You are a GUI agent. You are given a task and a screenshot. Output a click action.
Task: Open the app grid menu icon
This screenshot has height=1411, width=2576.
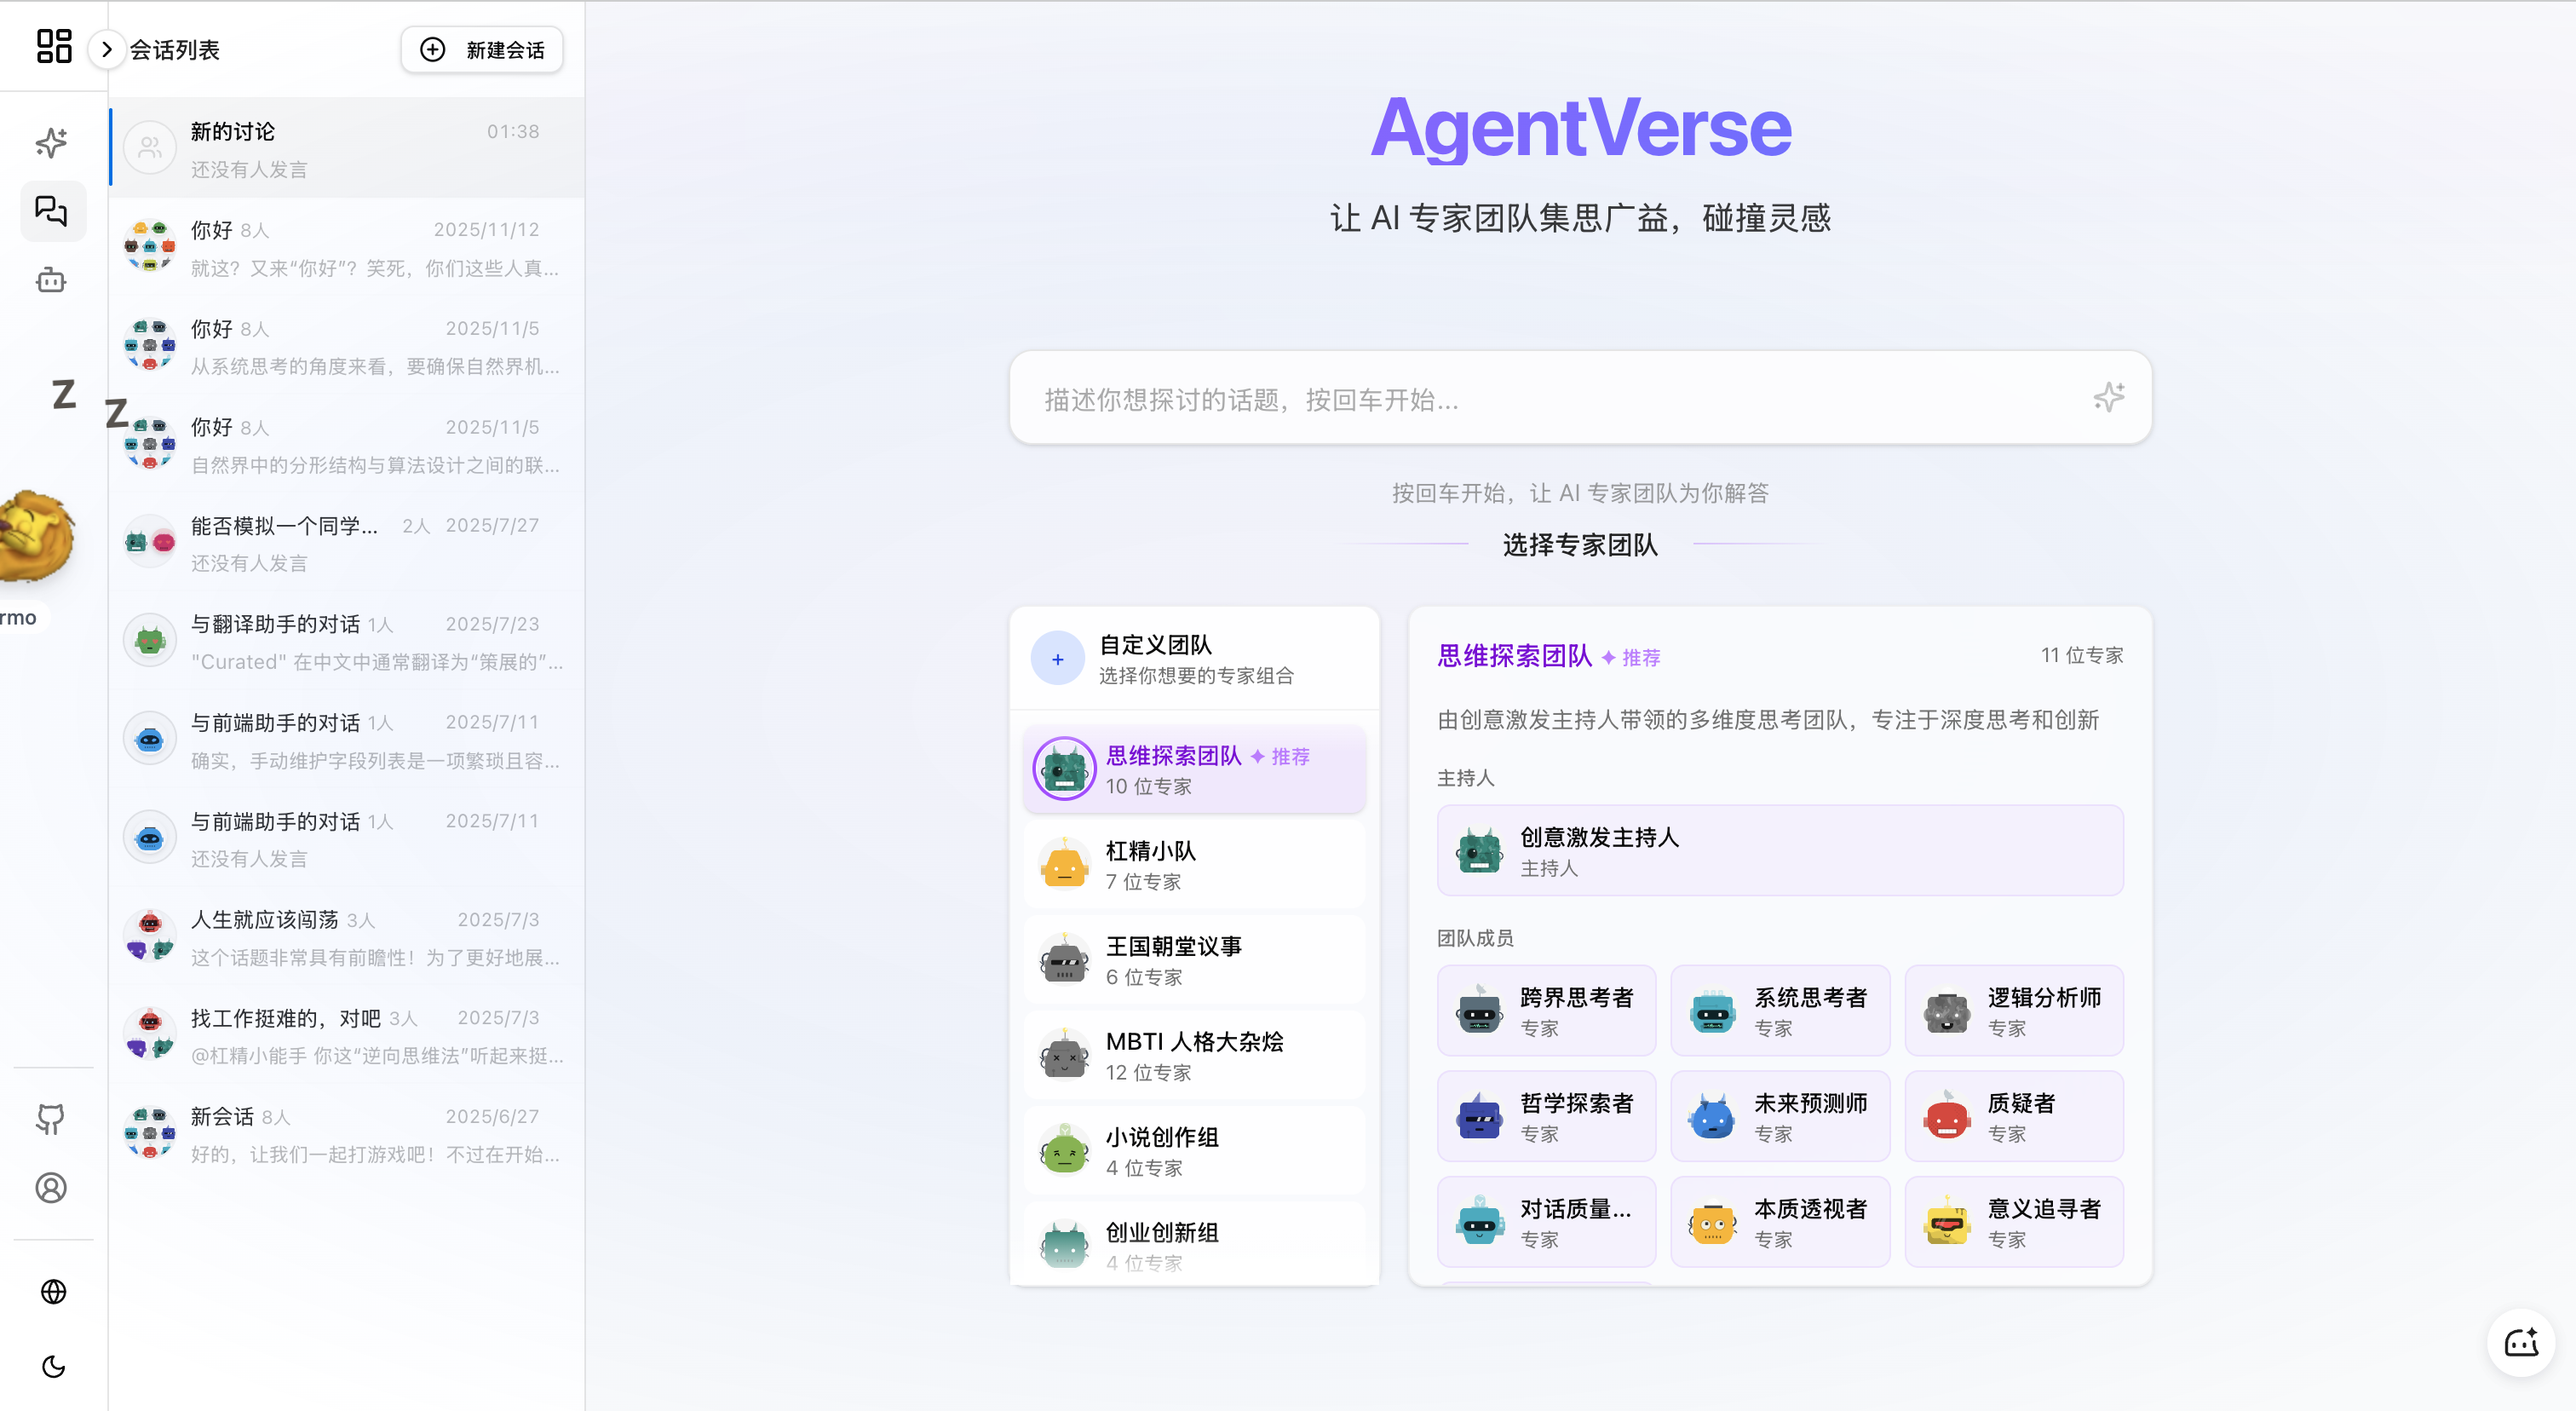click(54, 47)
